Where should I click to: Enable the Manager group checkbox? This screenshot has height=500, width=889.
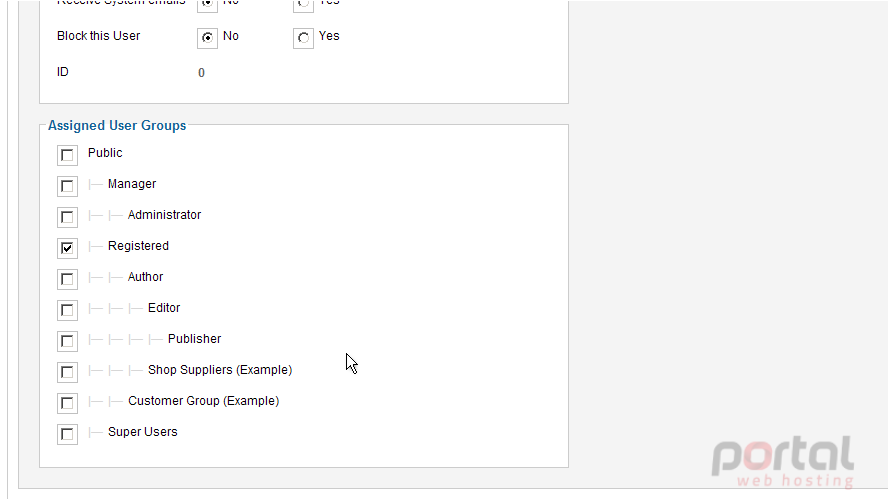pyautogui.click(x=67, y=186)
